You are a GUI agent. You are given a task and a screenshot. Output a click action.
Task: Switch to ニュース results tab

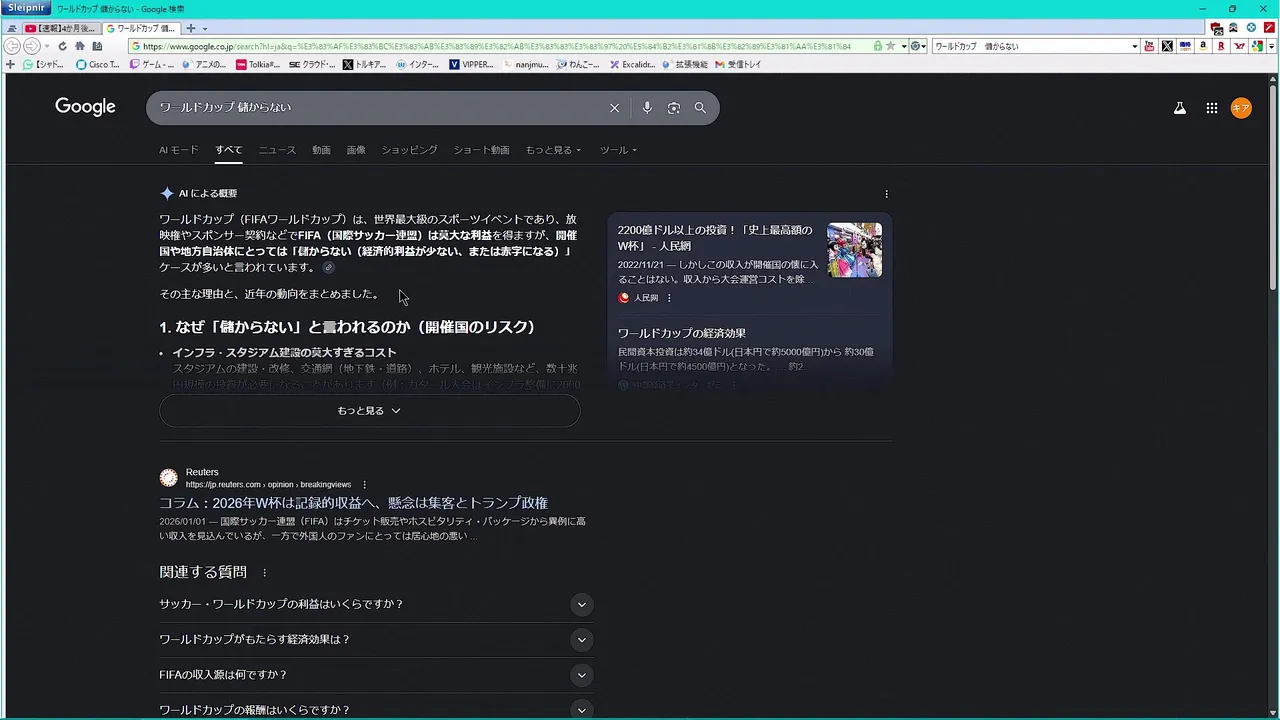(277, 150)
